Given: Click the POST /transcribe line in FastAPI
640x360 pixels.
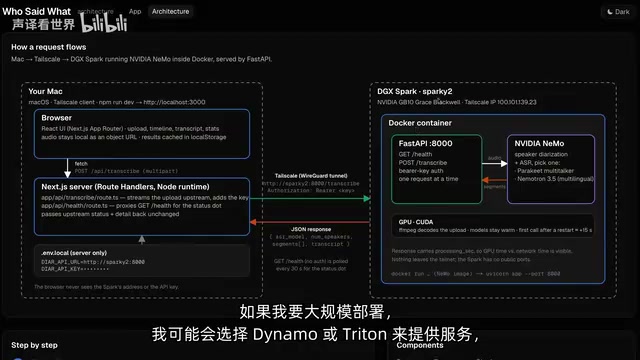Looking at the screenshot, I should (422, 162).
